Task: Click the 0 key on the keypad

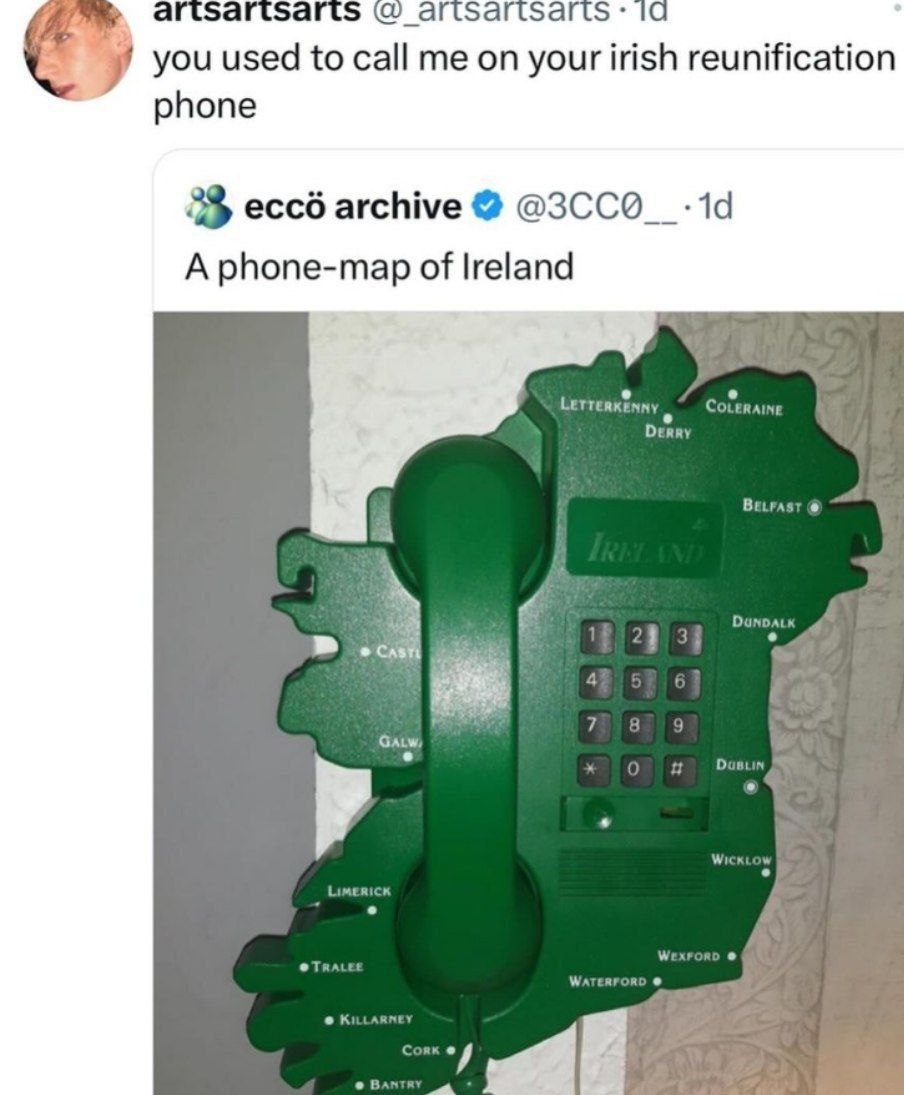Action: point(633,770)
